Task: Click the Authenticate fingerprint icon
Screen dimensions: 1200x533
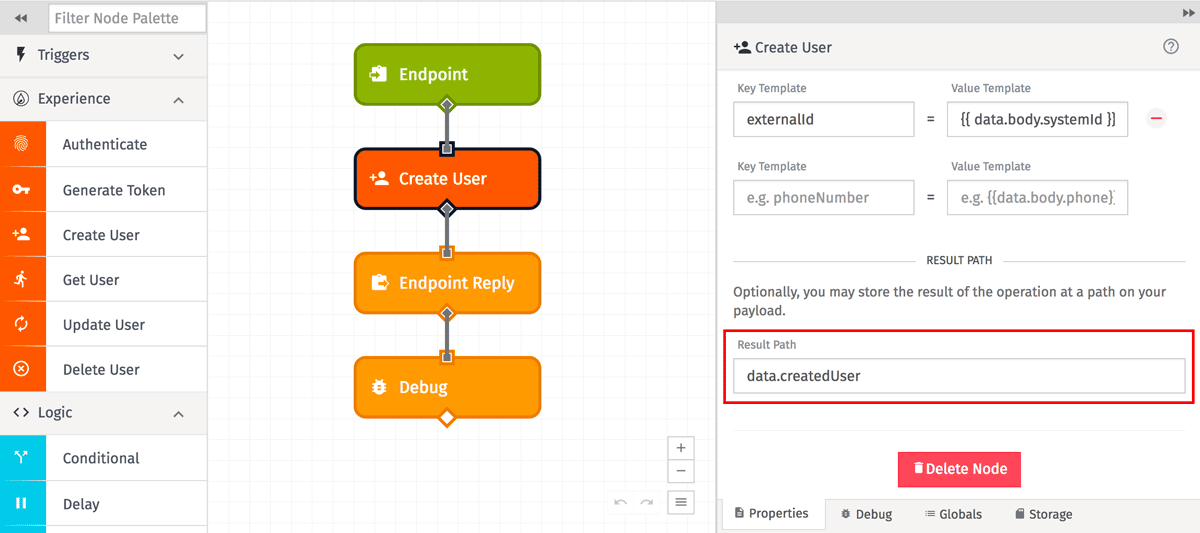Action: (22, 144)
